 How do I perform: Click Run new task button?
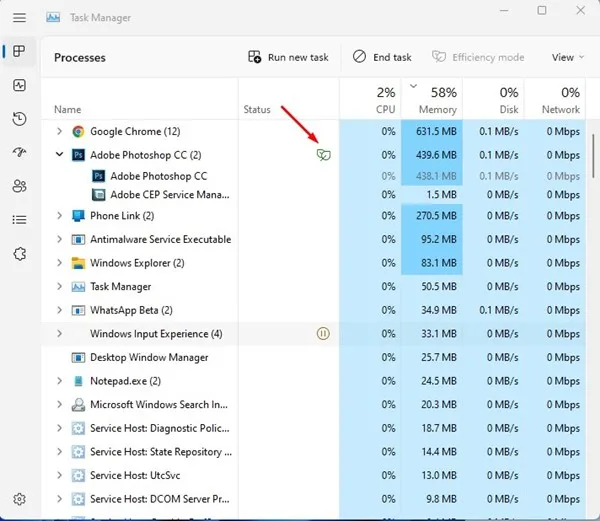point(289,57)
